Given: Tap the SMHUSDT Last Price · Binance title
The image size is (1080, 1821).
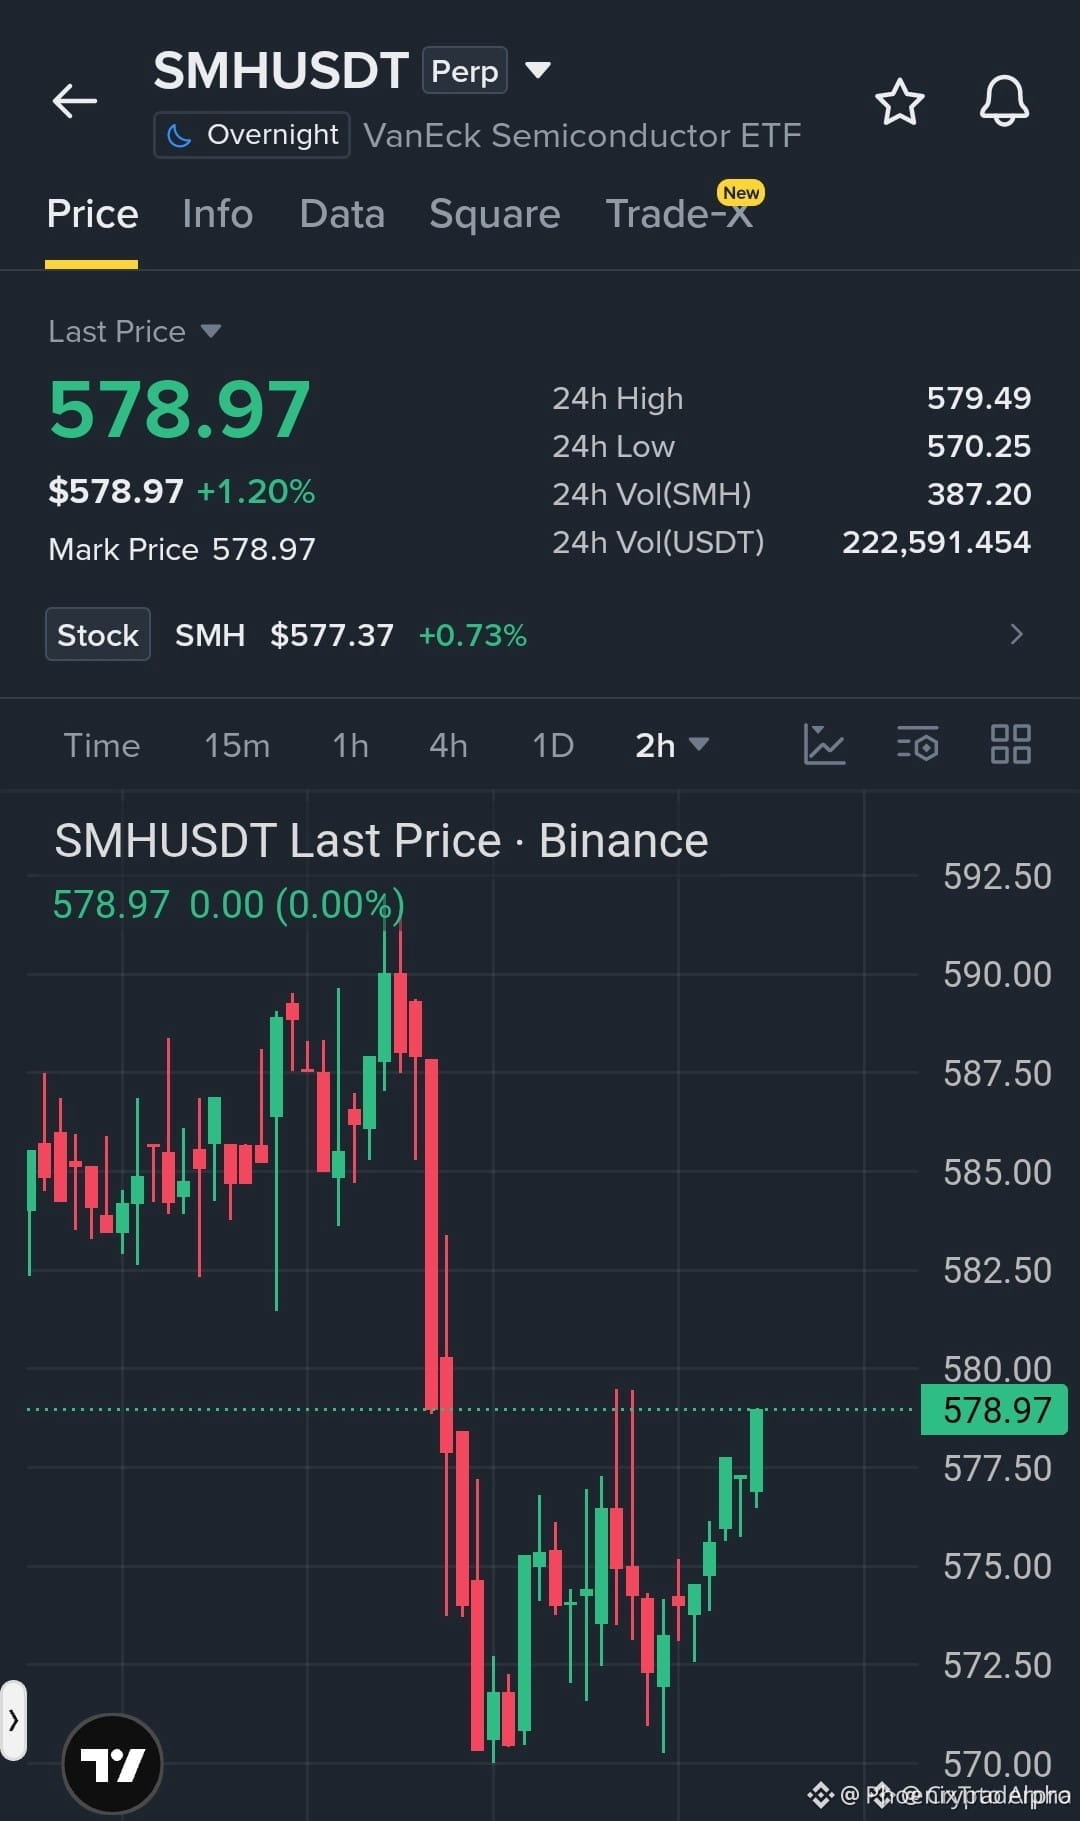Looking at the screenshot, I should 381,840.
